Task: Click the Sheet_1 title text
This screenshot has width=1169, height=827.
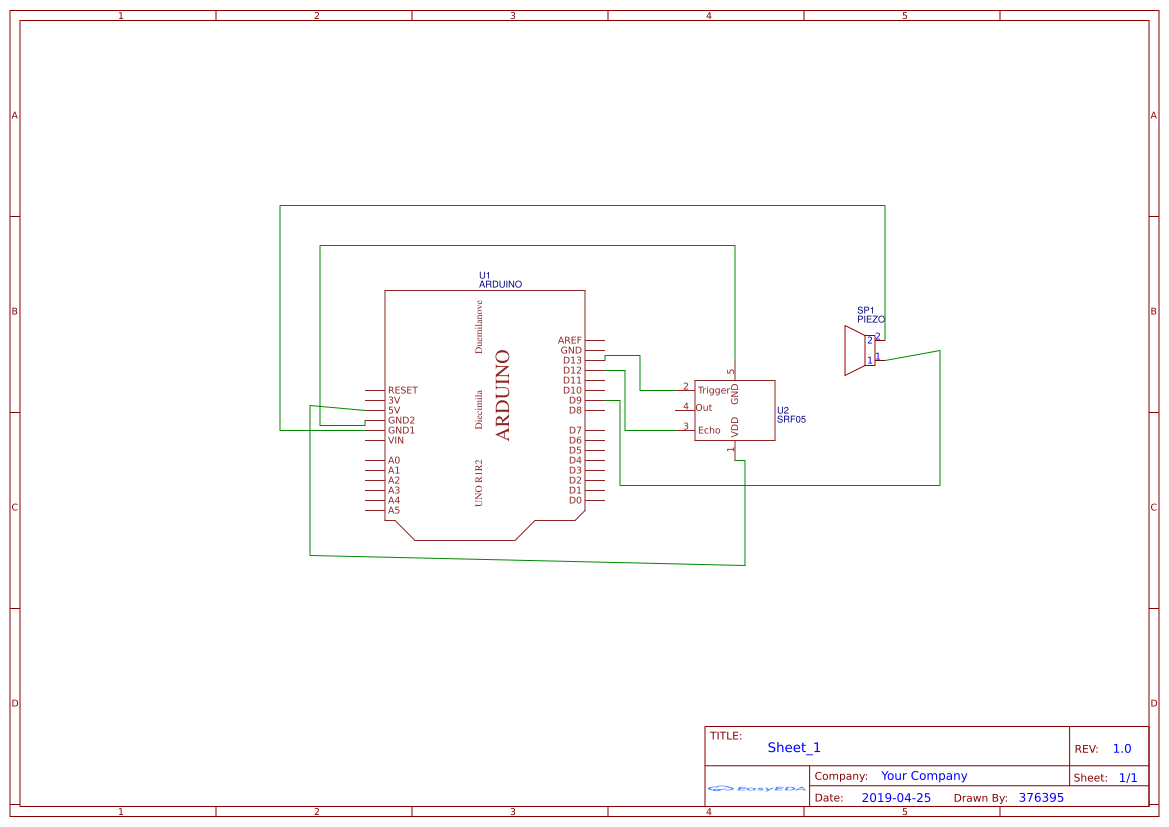Action: click(x=793, y=747)
